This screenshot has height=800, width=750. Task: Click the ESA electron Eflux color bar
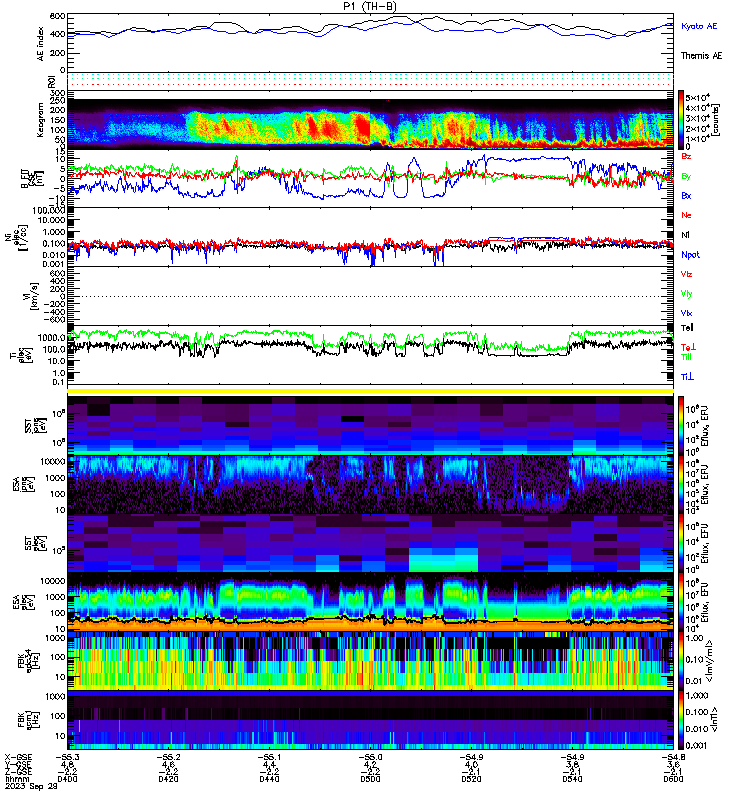point(681,603)
